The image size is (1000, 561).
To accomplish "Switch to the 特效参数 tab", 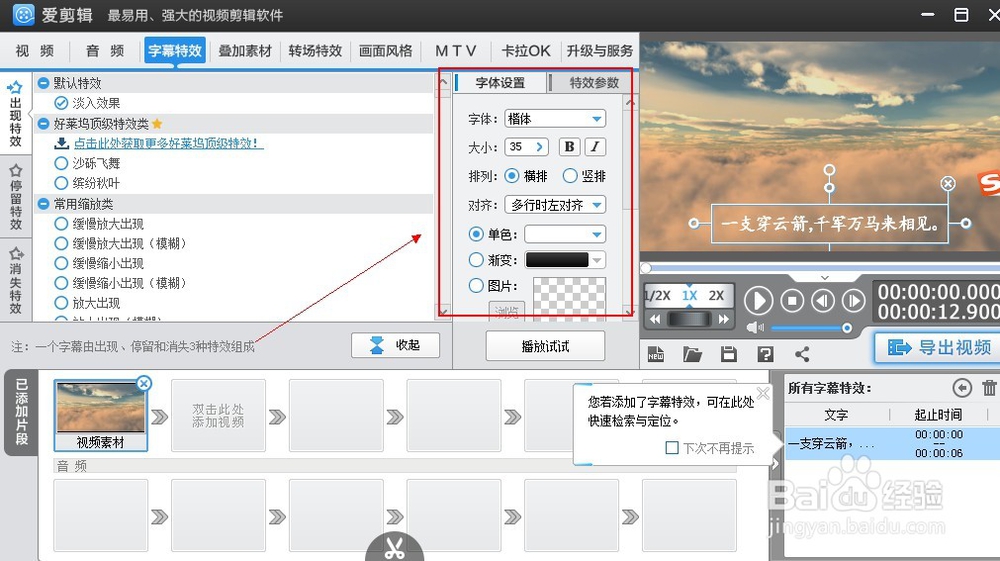I will point(594,82).
